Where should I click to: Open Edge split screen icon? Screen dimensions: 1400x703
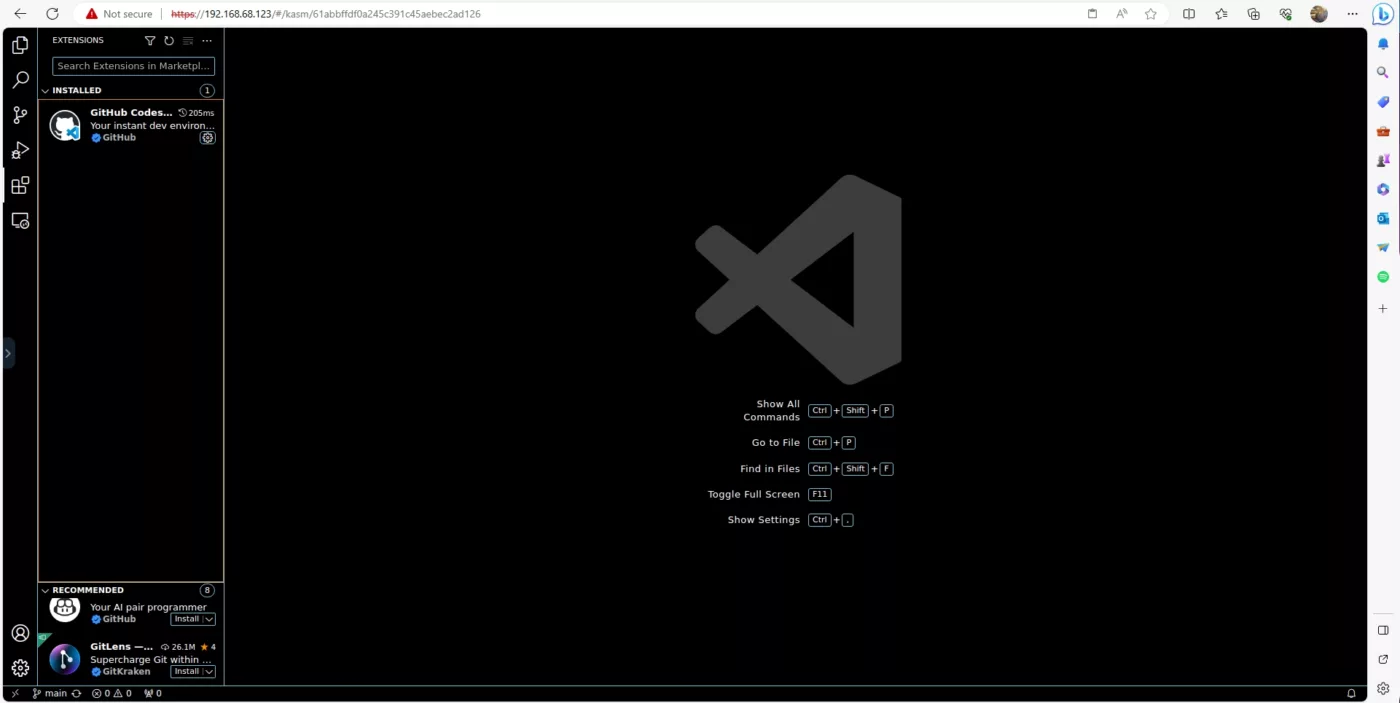(x=1189, y=14)
